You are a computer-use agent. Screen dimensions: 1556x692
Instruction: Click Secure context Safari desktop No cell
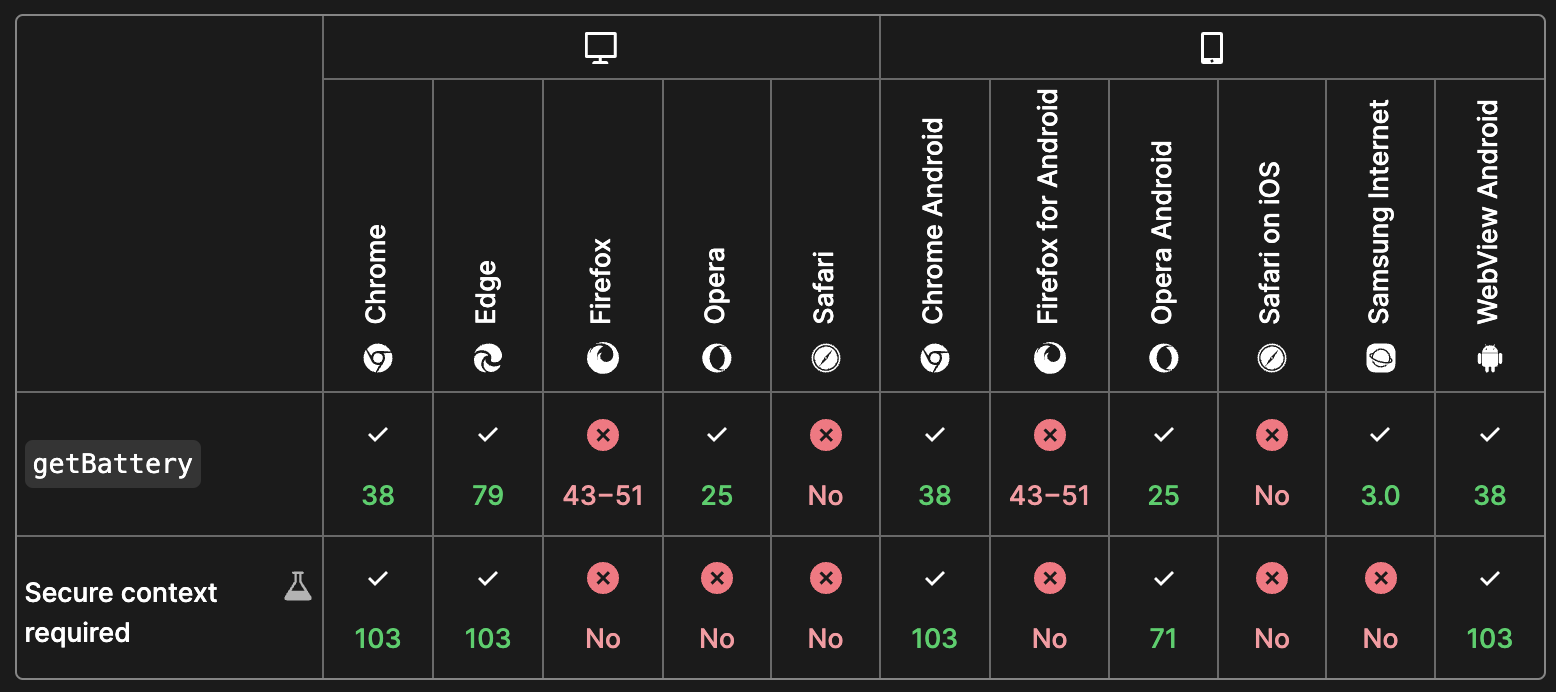point(825,607)
